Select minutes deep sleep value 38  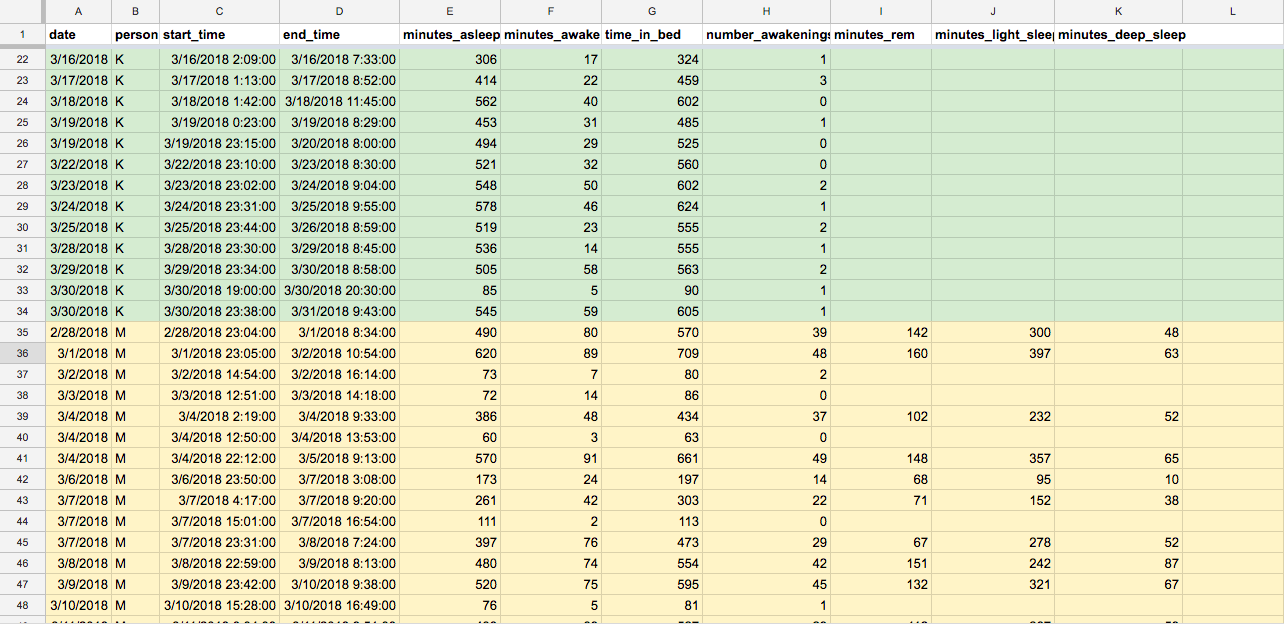click(1118, 500)
